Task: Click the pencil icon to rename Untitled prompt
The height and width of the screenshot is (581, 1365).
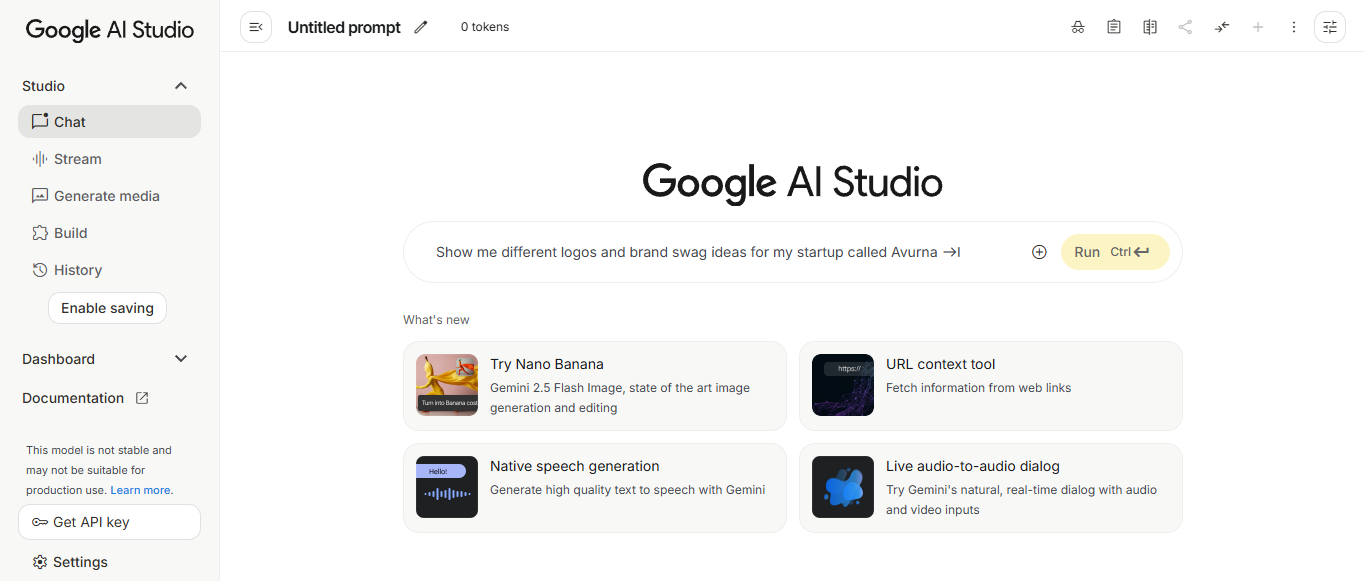Action: pyautogui.click(x=421, y=27)
